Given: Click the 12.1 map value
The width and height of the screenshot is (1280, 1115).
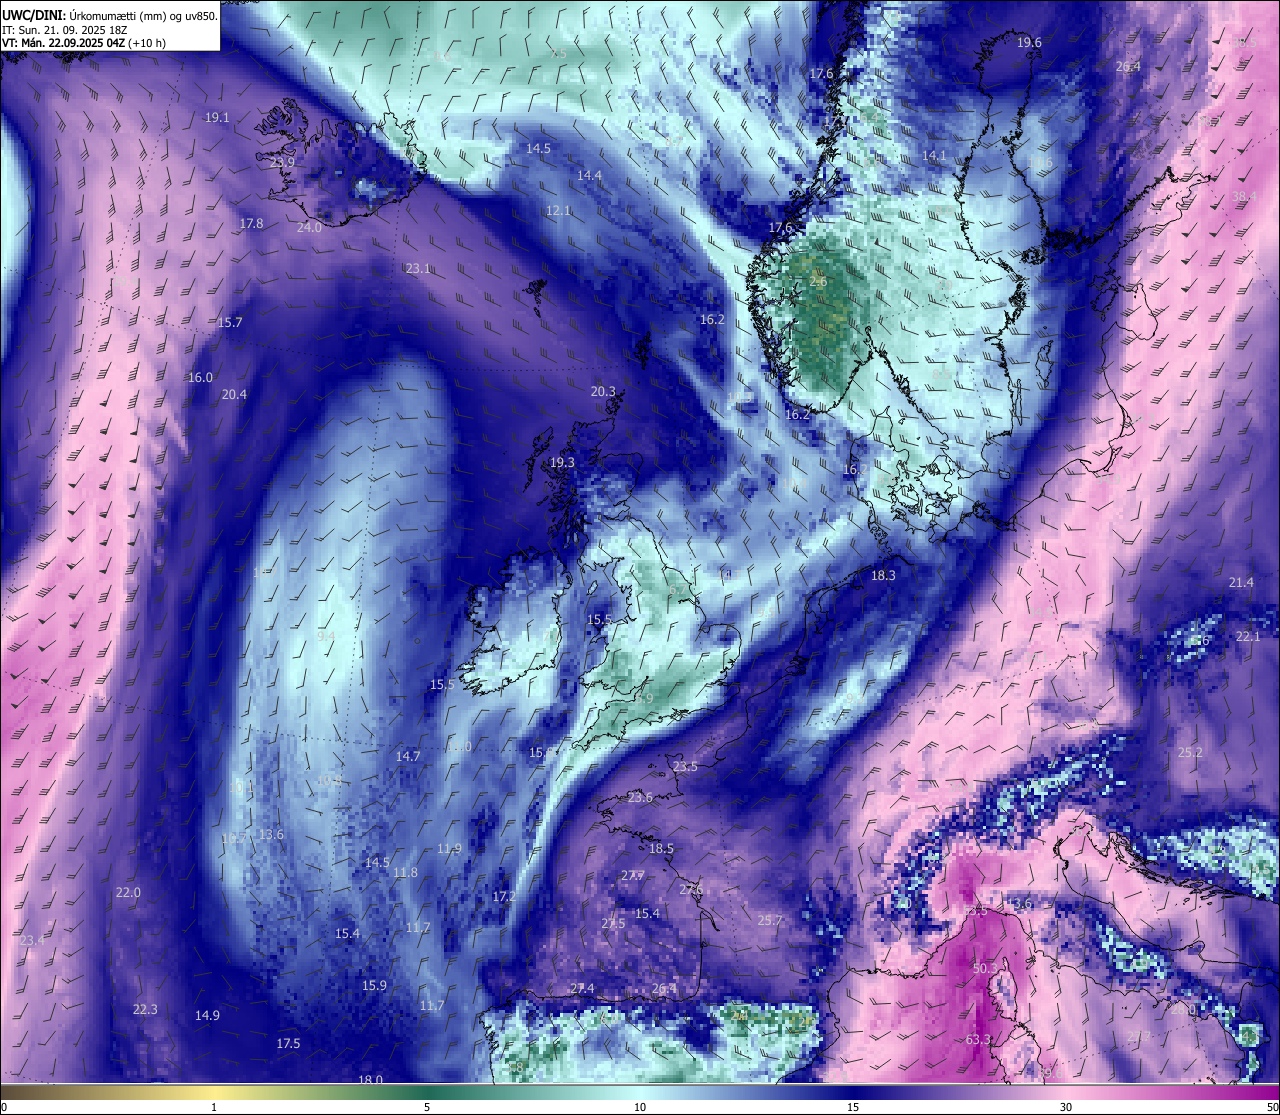Looking at the screenshot, I should point(558,210).
